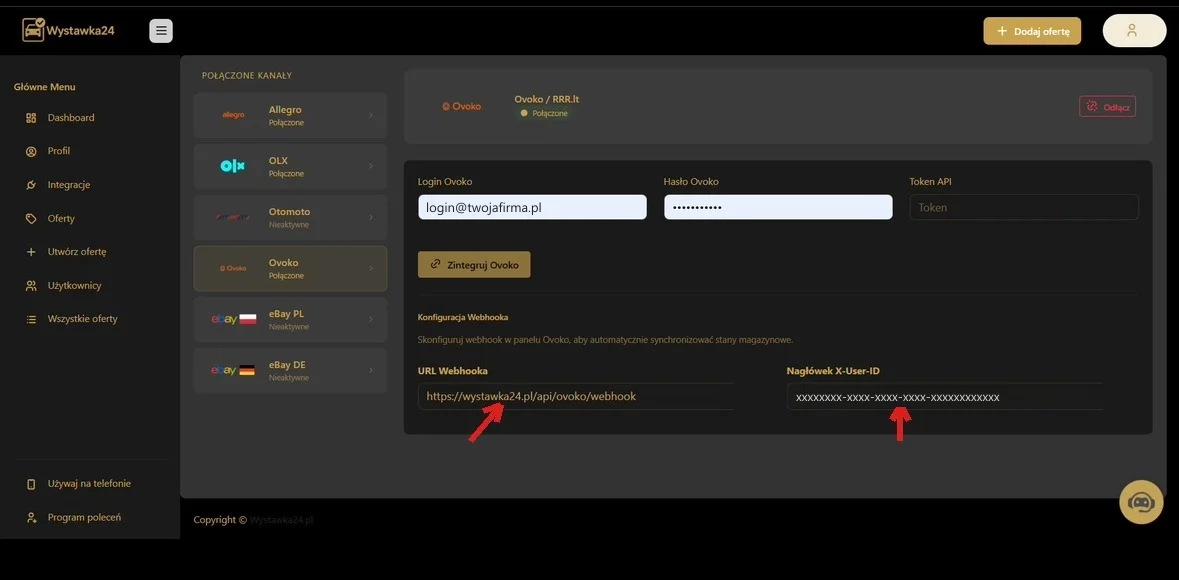The width and height of the screenshot is (1179, 580).
Task: Focus the Token API field
Action: [1024, 207]
